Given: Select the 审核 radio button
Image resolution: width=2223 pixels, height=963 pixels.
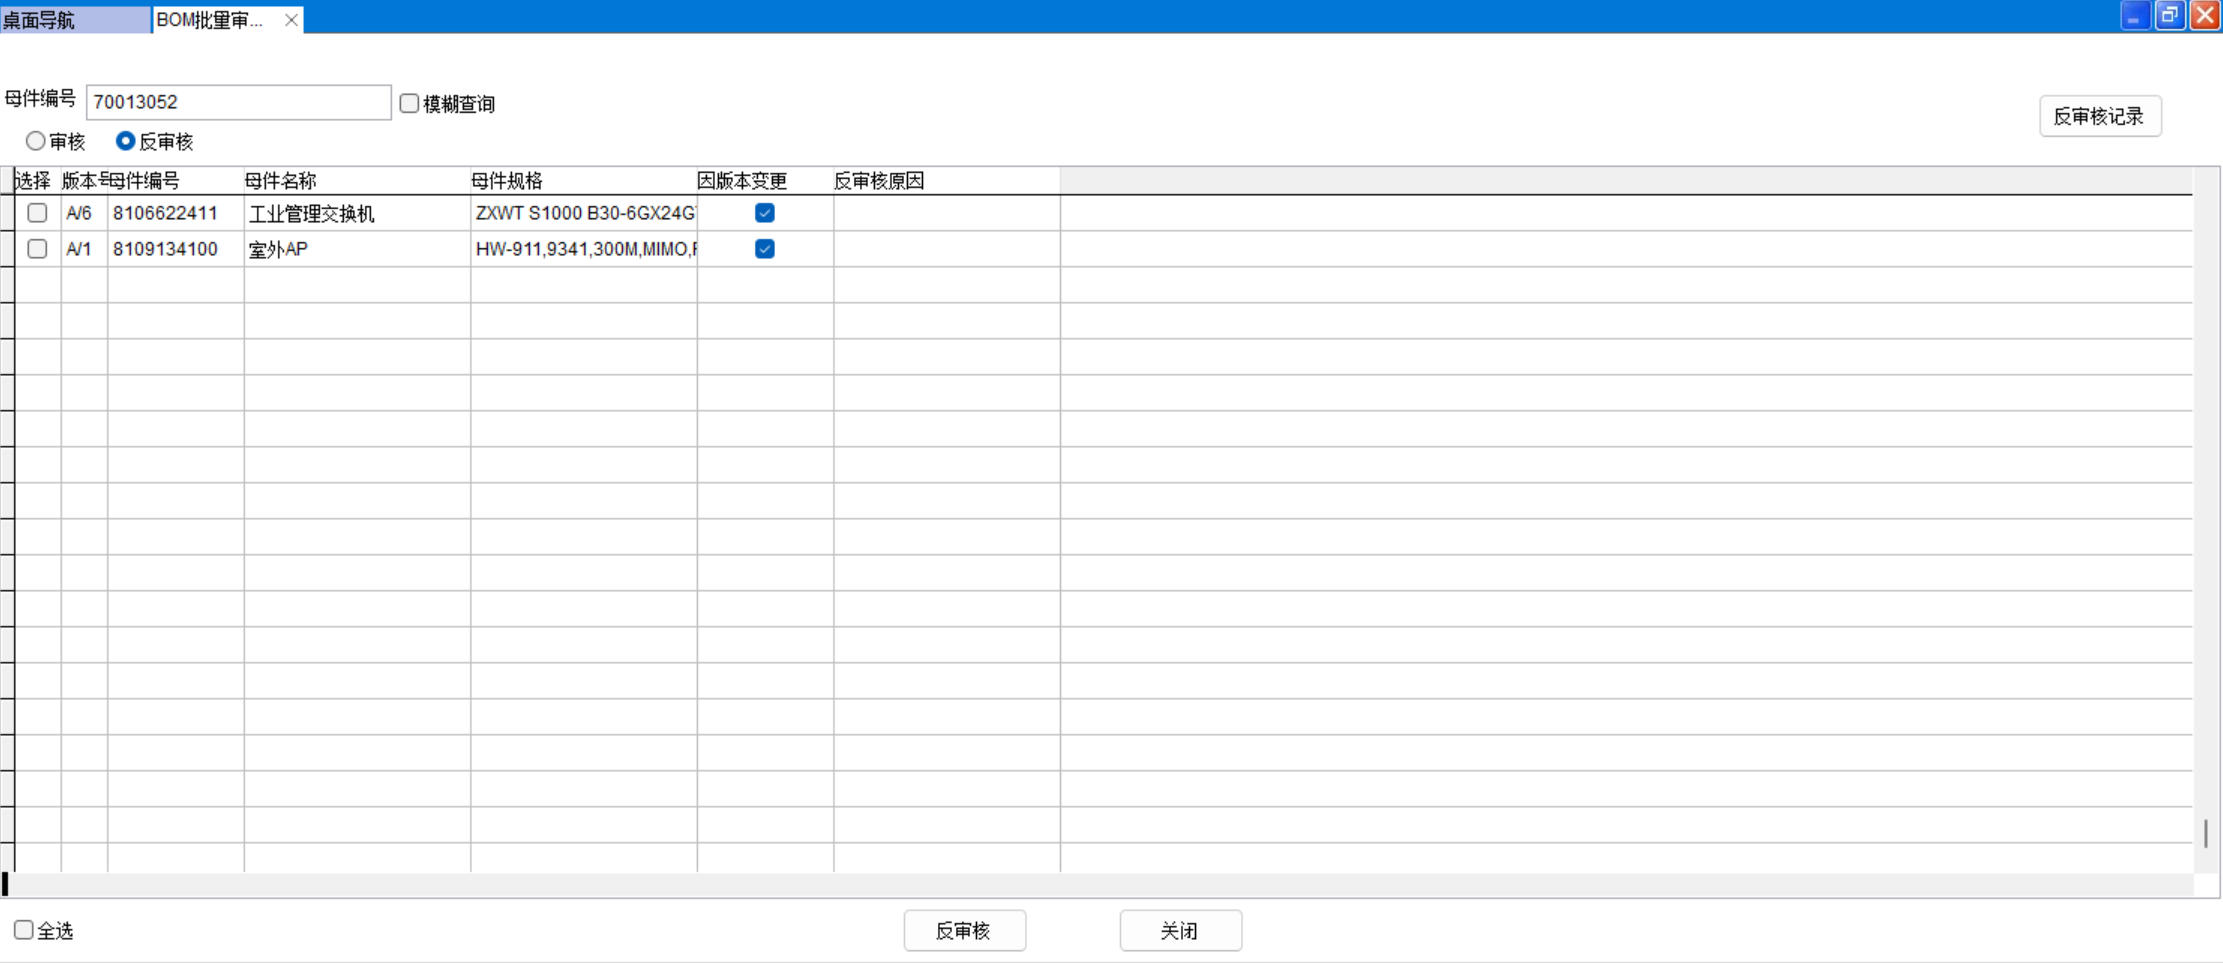Looking at the screenshot, I should coord(36,141).
